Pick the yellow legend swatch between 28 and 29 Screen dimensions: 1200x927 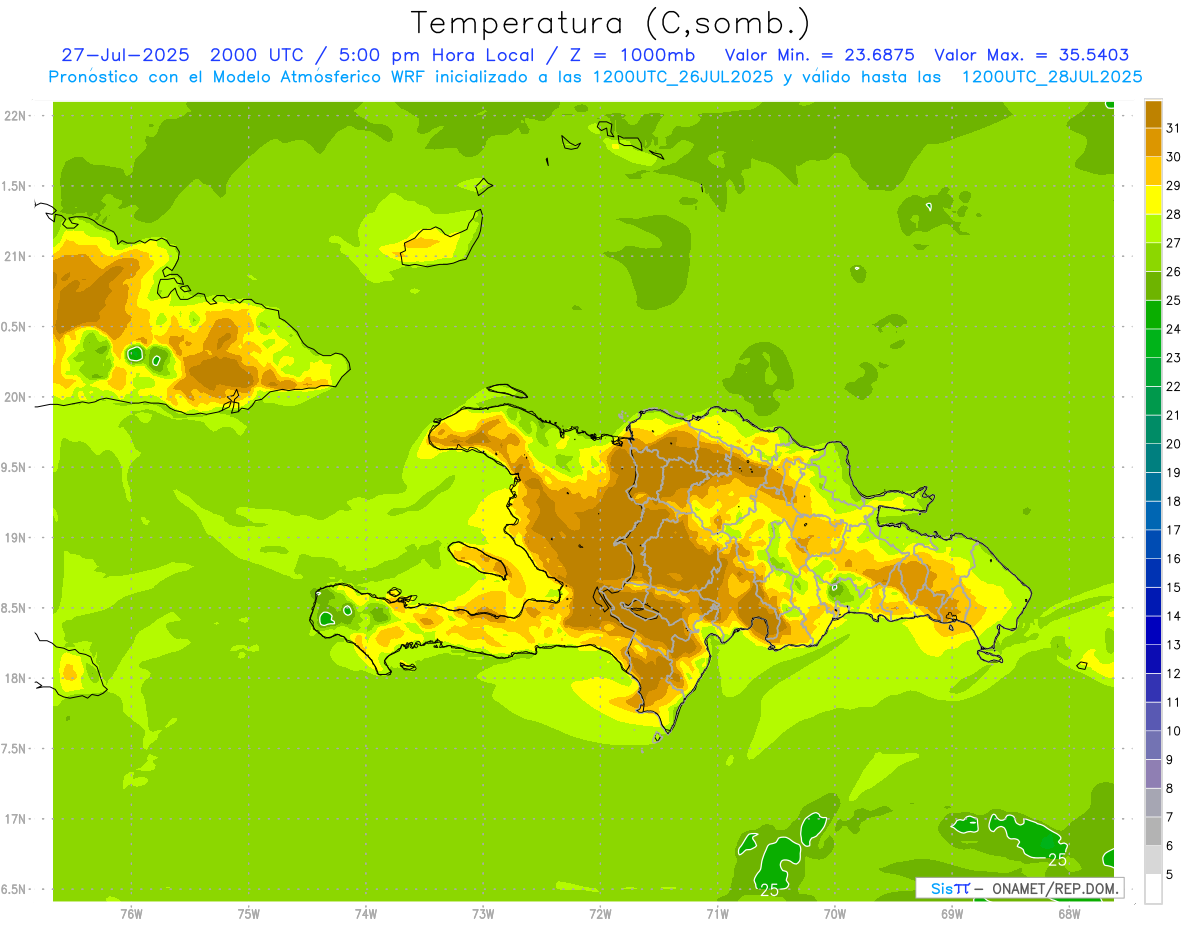click(1153, 200)
